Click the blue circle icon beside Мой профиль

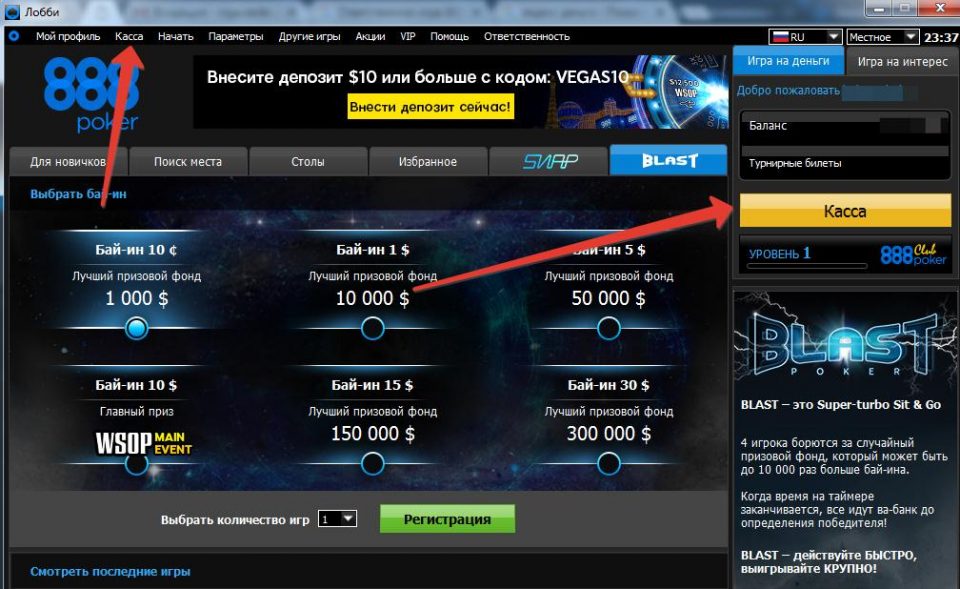(13, 36)
